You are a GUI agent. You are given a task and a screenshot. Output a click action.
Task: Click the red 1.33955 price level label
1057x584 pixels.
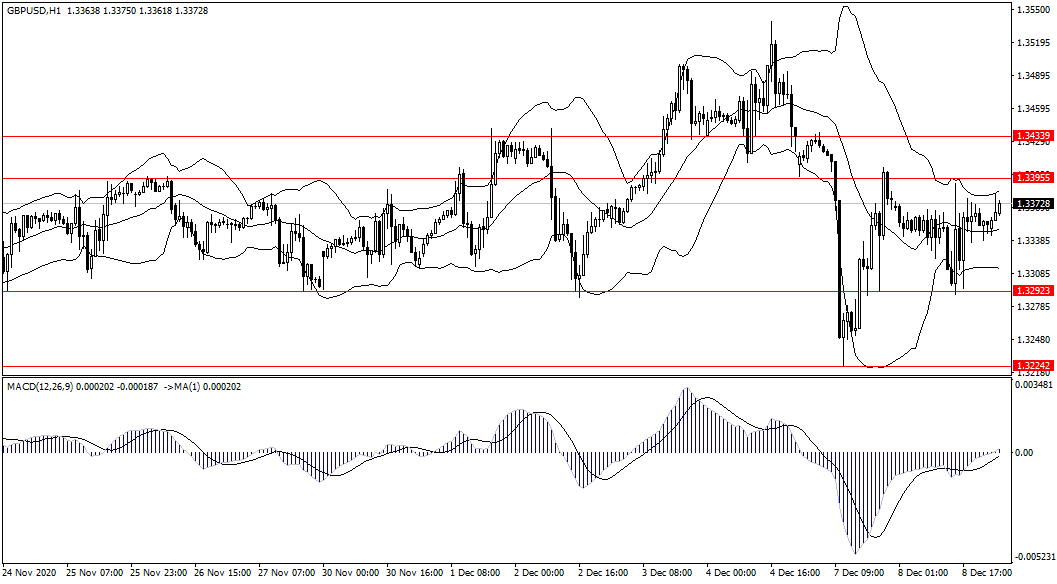coord(1032,177)
